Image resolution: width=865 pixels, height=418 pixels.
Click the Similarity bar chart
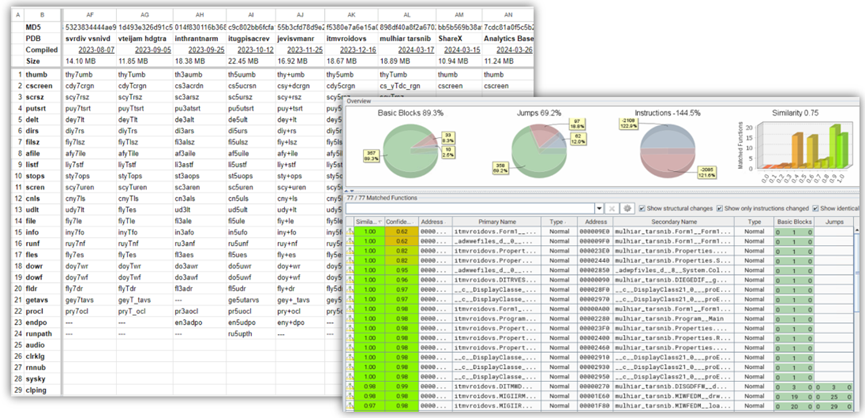point(800,150)
